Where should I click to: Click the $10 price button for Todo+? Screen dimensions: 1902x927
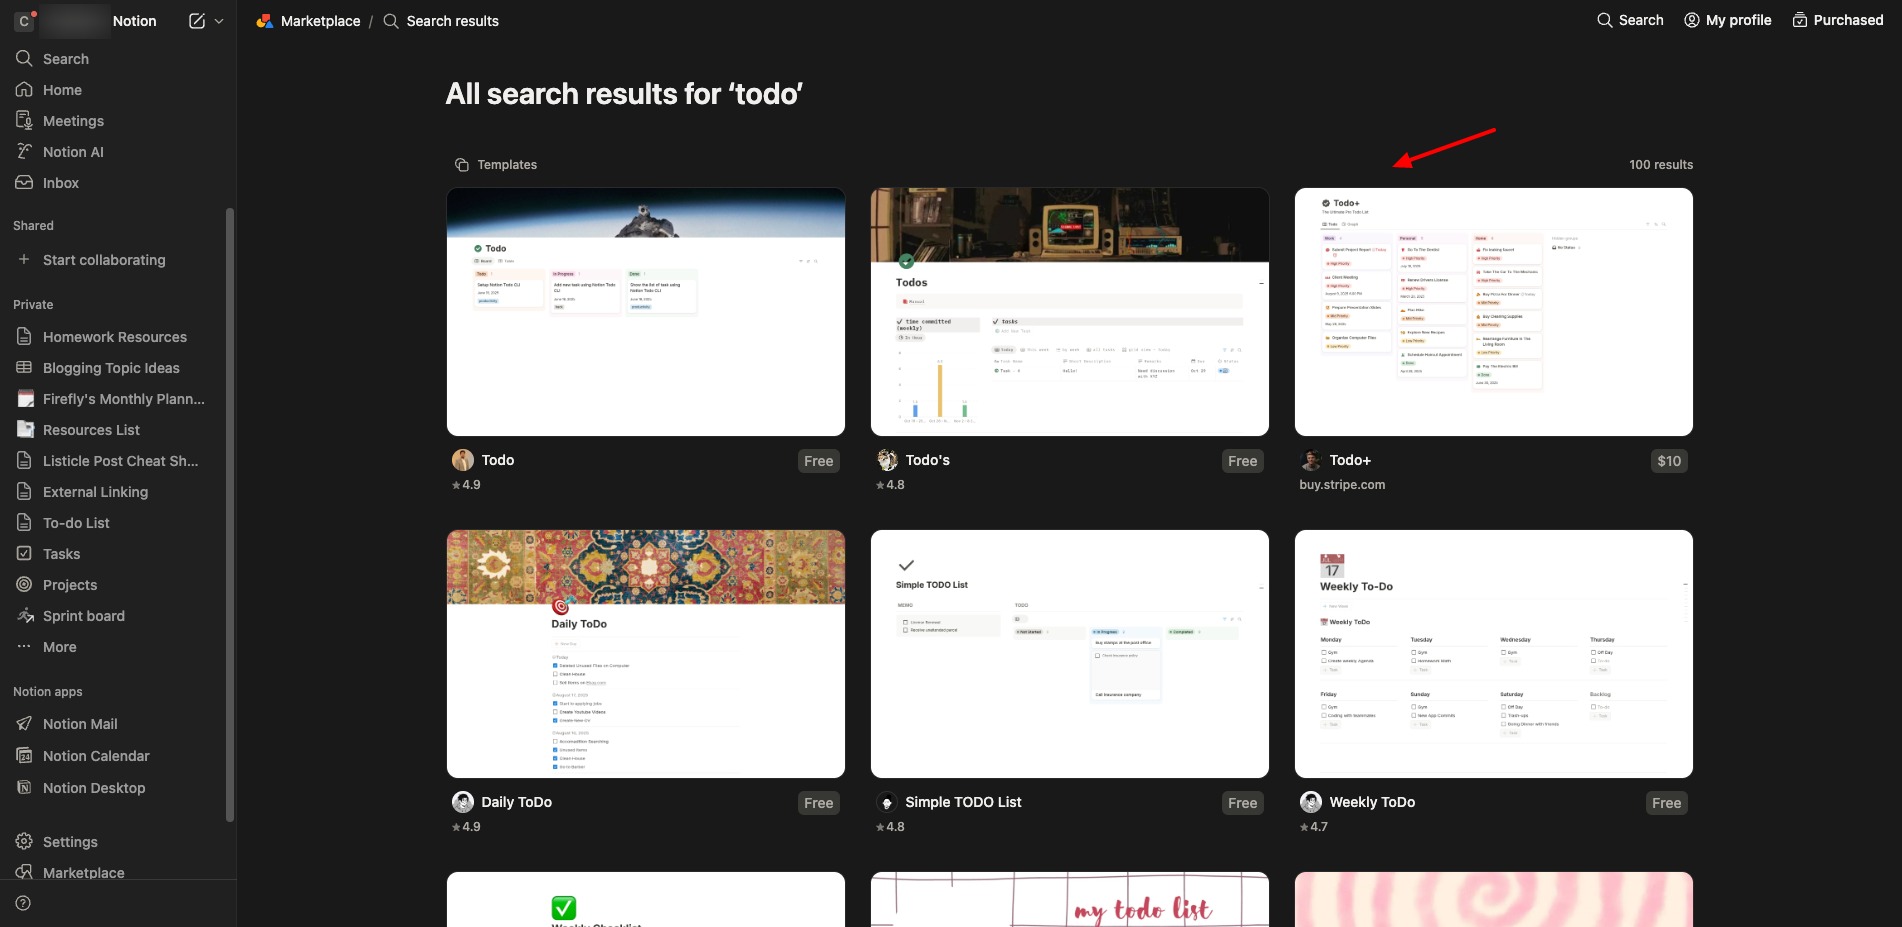point(1669,461)
